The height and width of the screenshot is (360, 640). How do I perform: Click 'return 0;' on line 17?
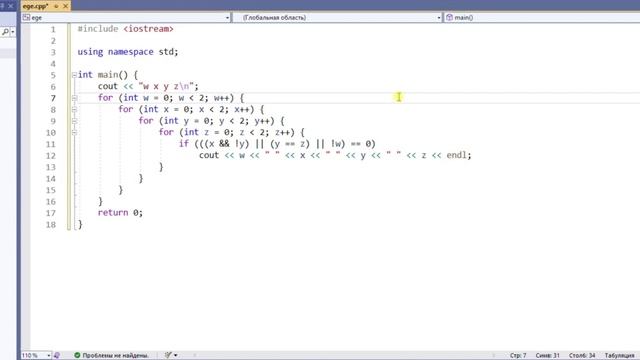point(120,213)
